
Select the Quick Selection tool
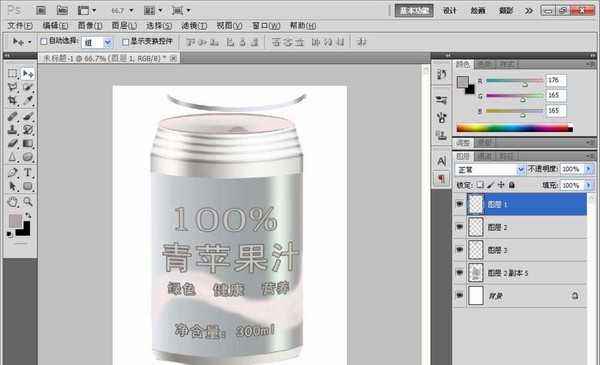pyautogui.click(x=28, y=87)
